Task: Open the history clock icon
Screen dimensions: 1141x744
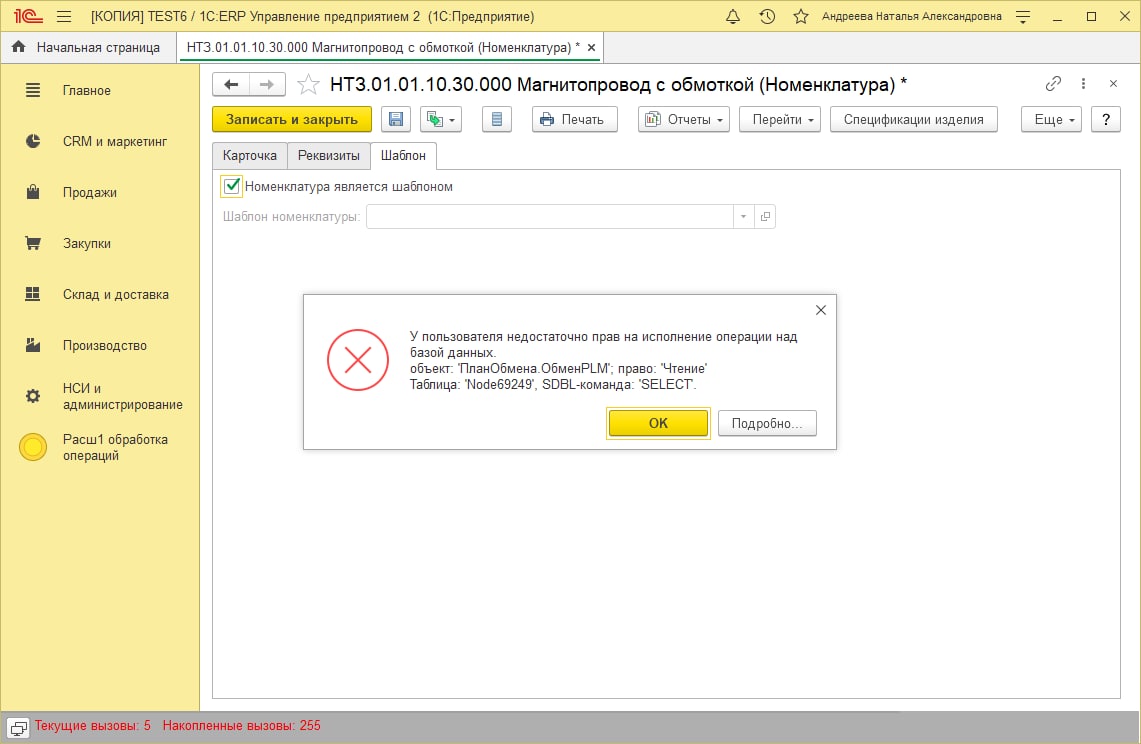Action: [x=767, y=16]
